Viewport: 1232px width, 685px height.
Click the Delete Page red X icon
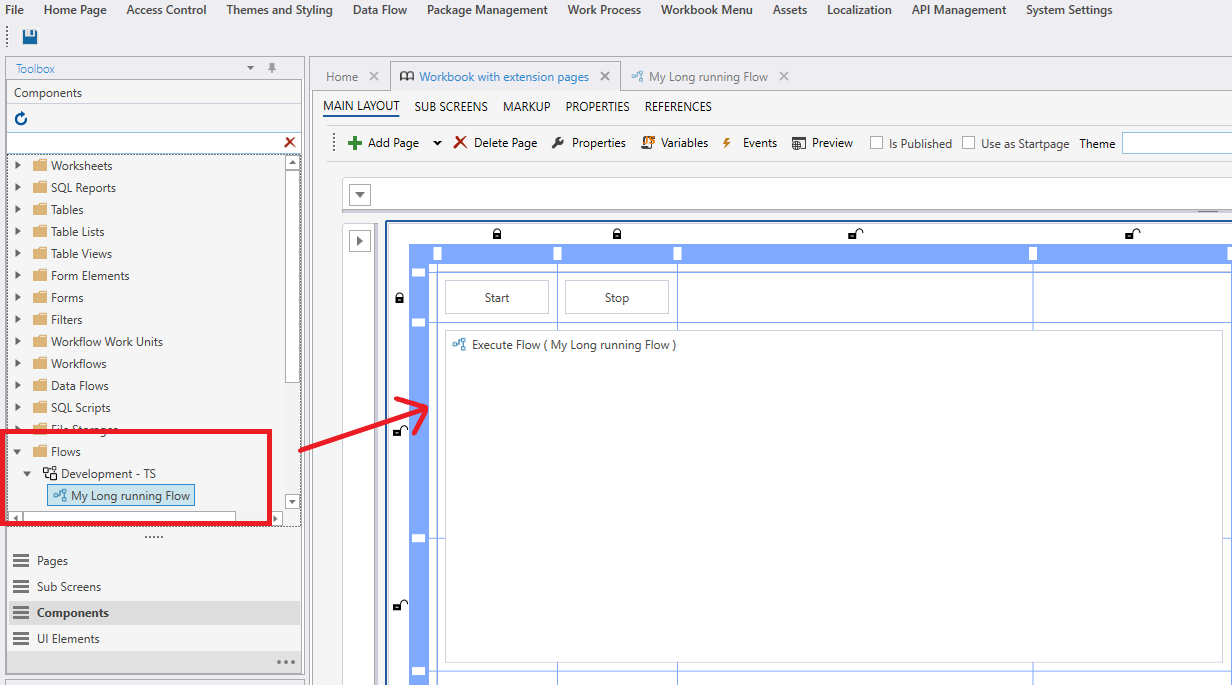(x=460, y=143)
